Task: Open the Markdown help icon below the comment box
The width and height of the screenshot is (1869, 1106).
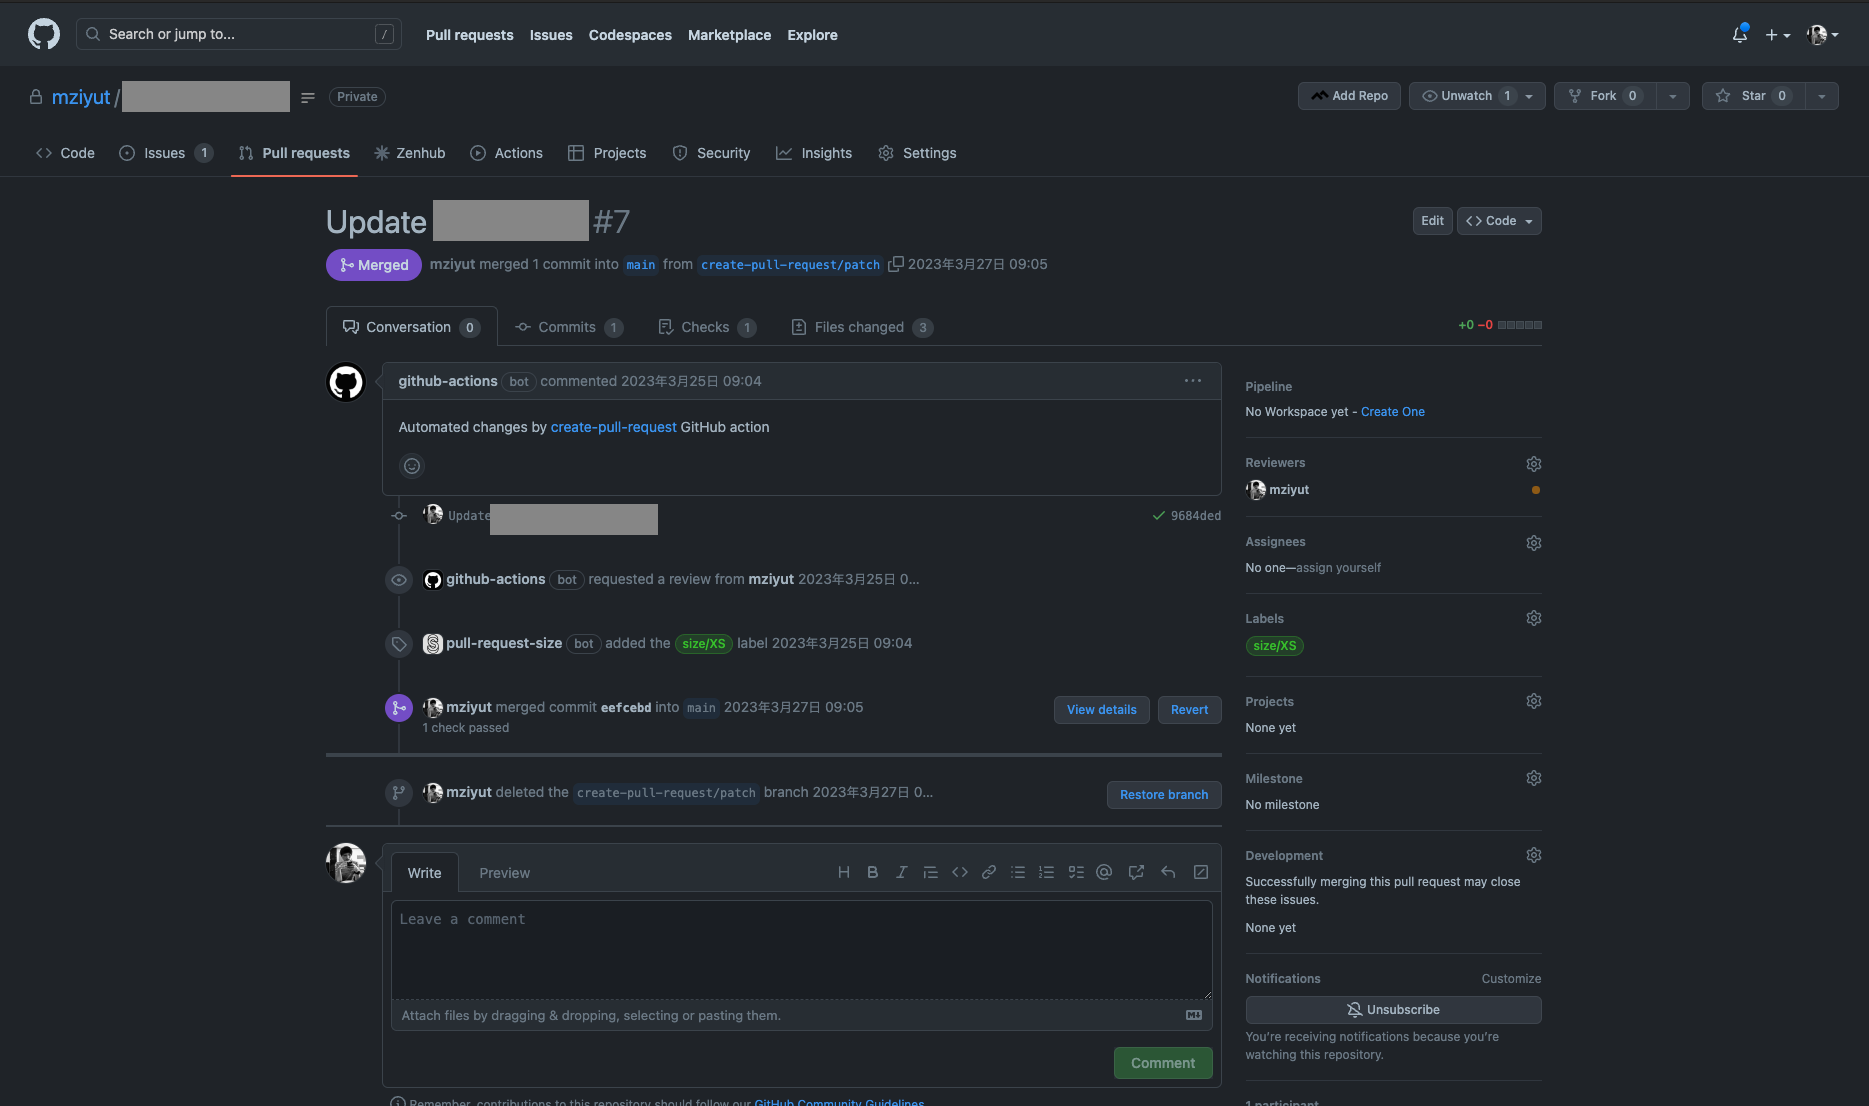Action: [x=1194, y=1015]
